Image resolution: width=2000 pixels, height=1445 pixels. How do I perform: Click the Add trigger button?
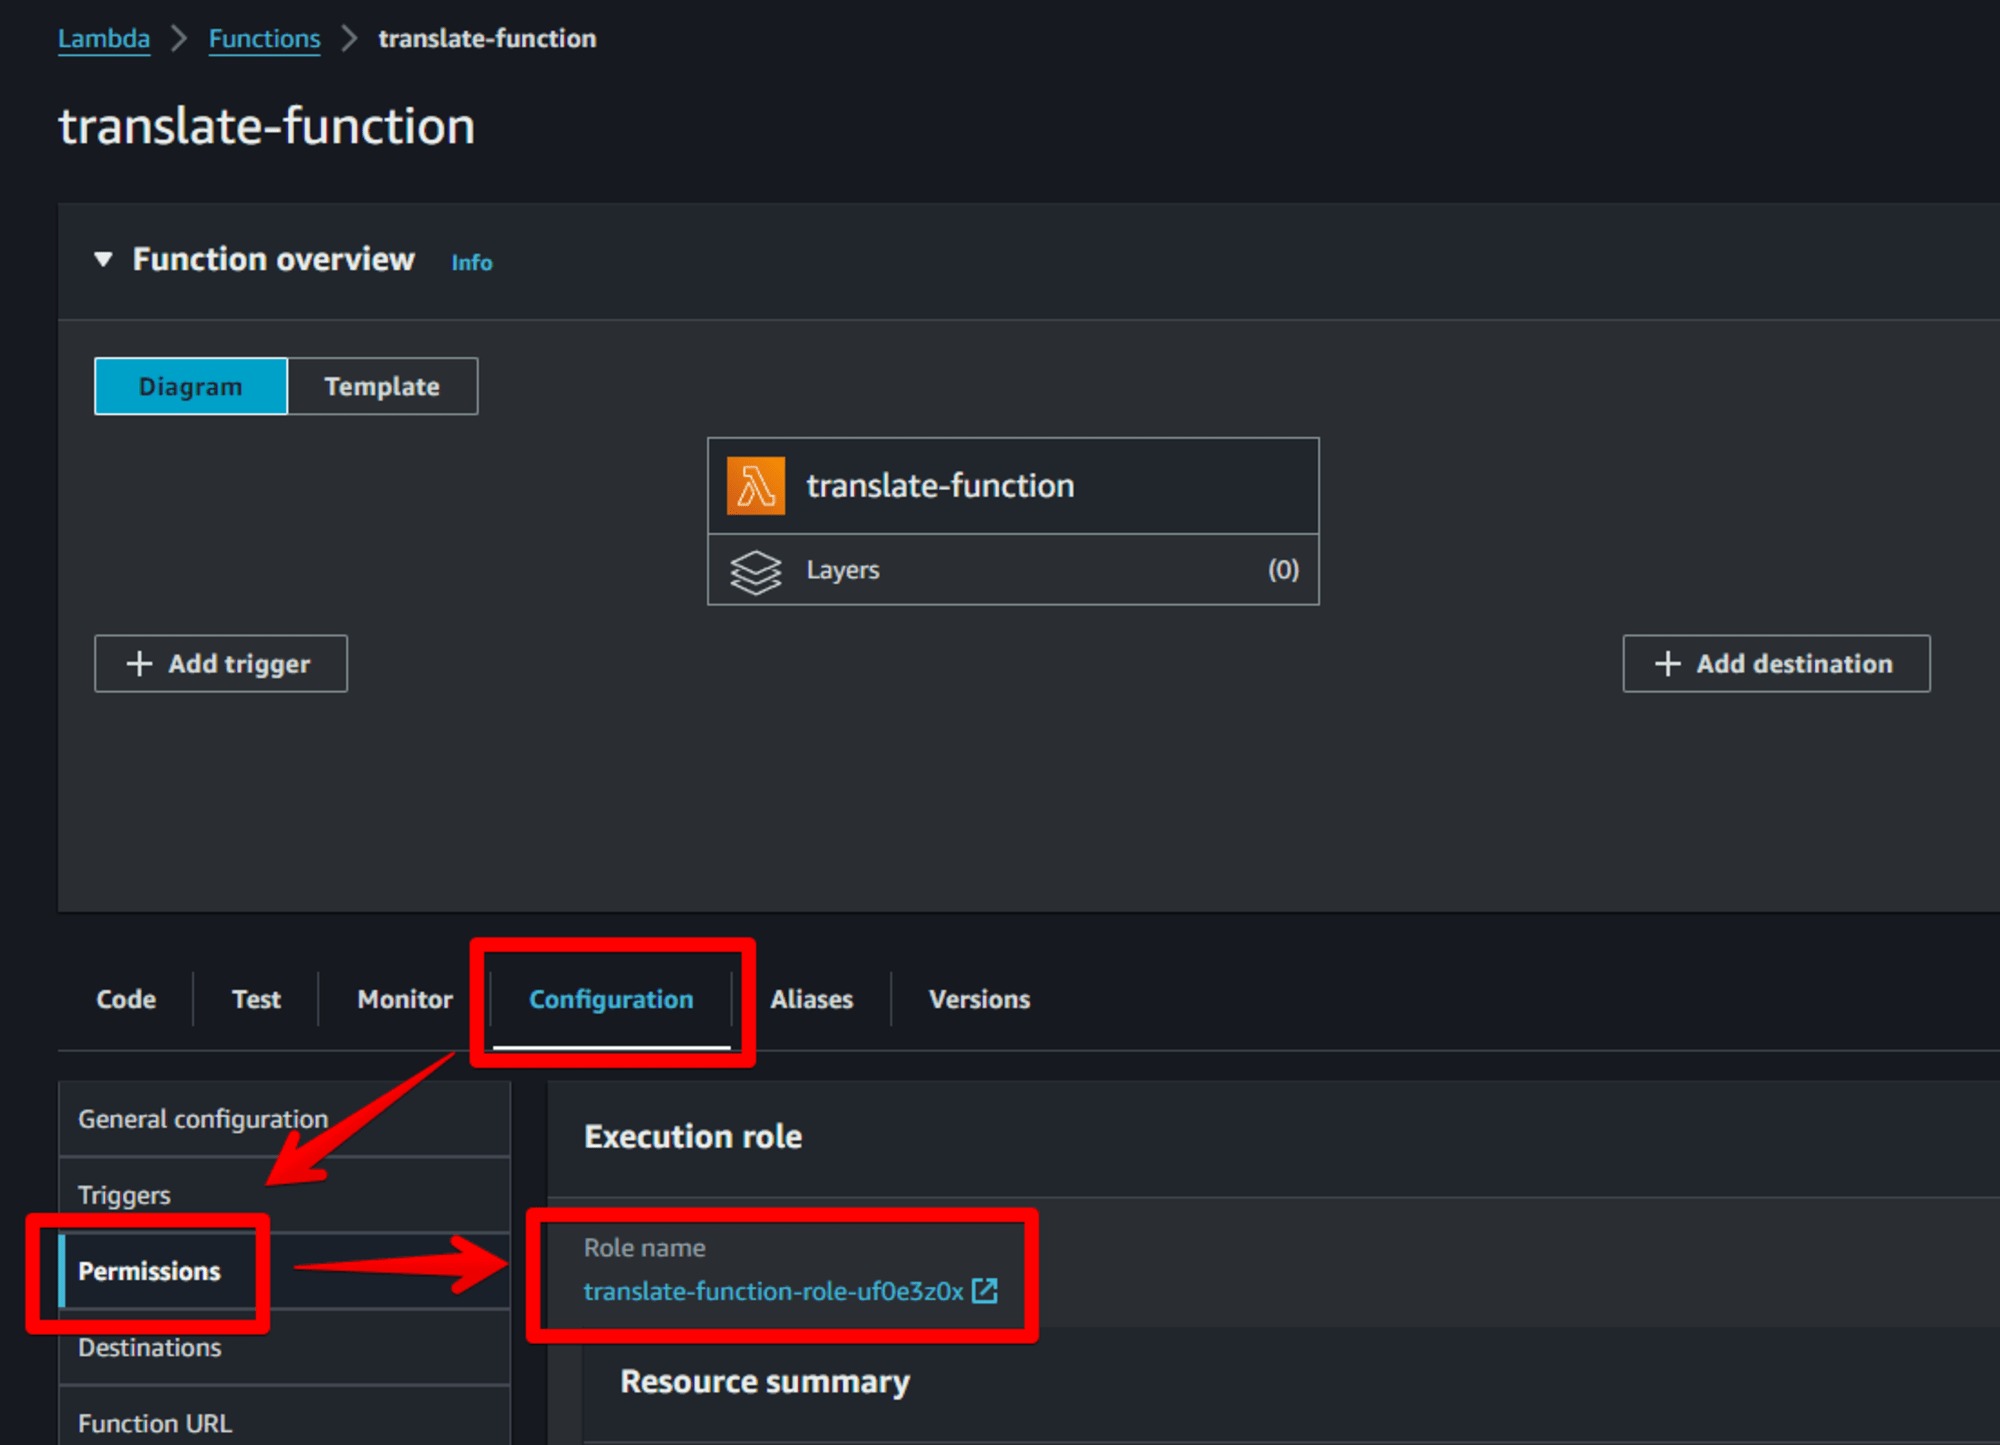point(221,663)
